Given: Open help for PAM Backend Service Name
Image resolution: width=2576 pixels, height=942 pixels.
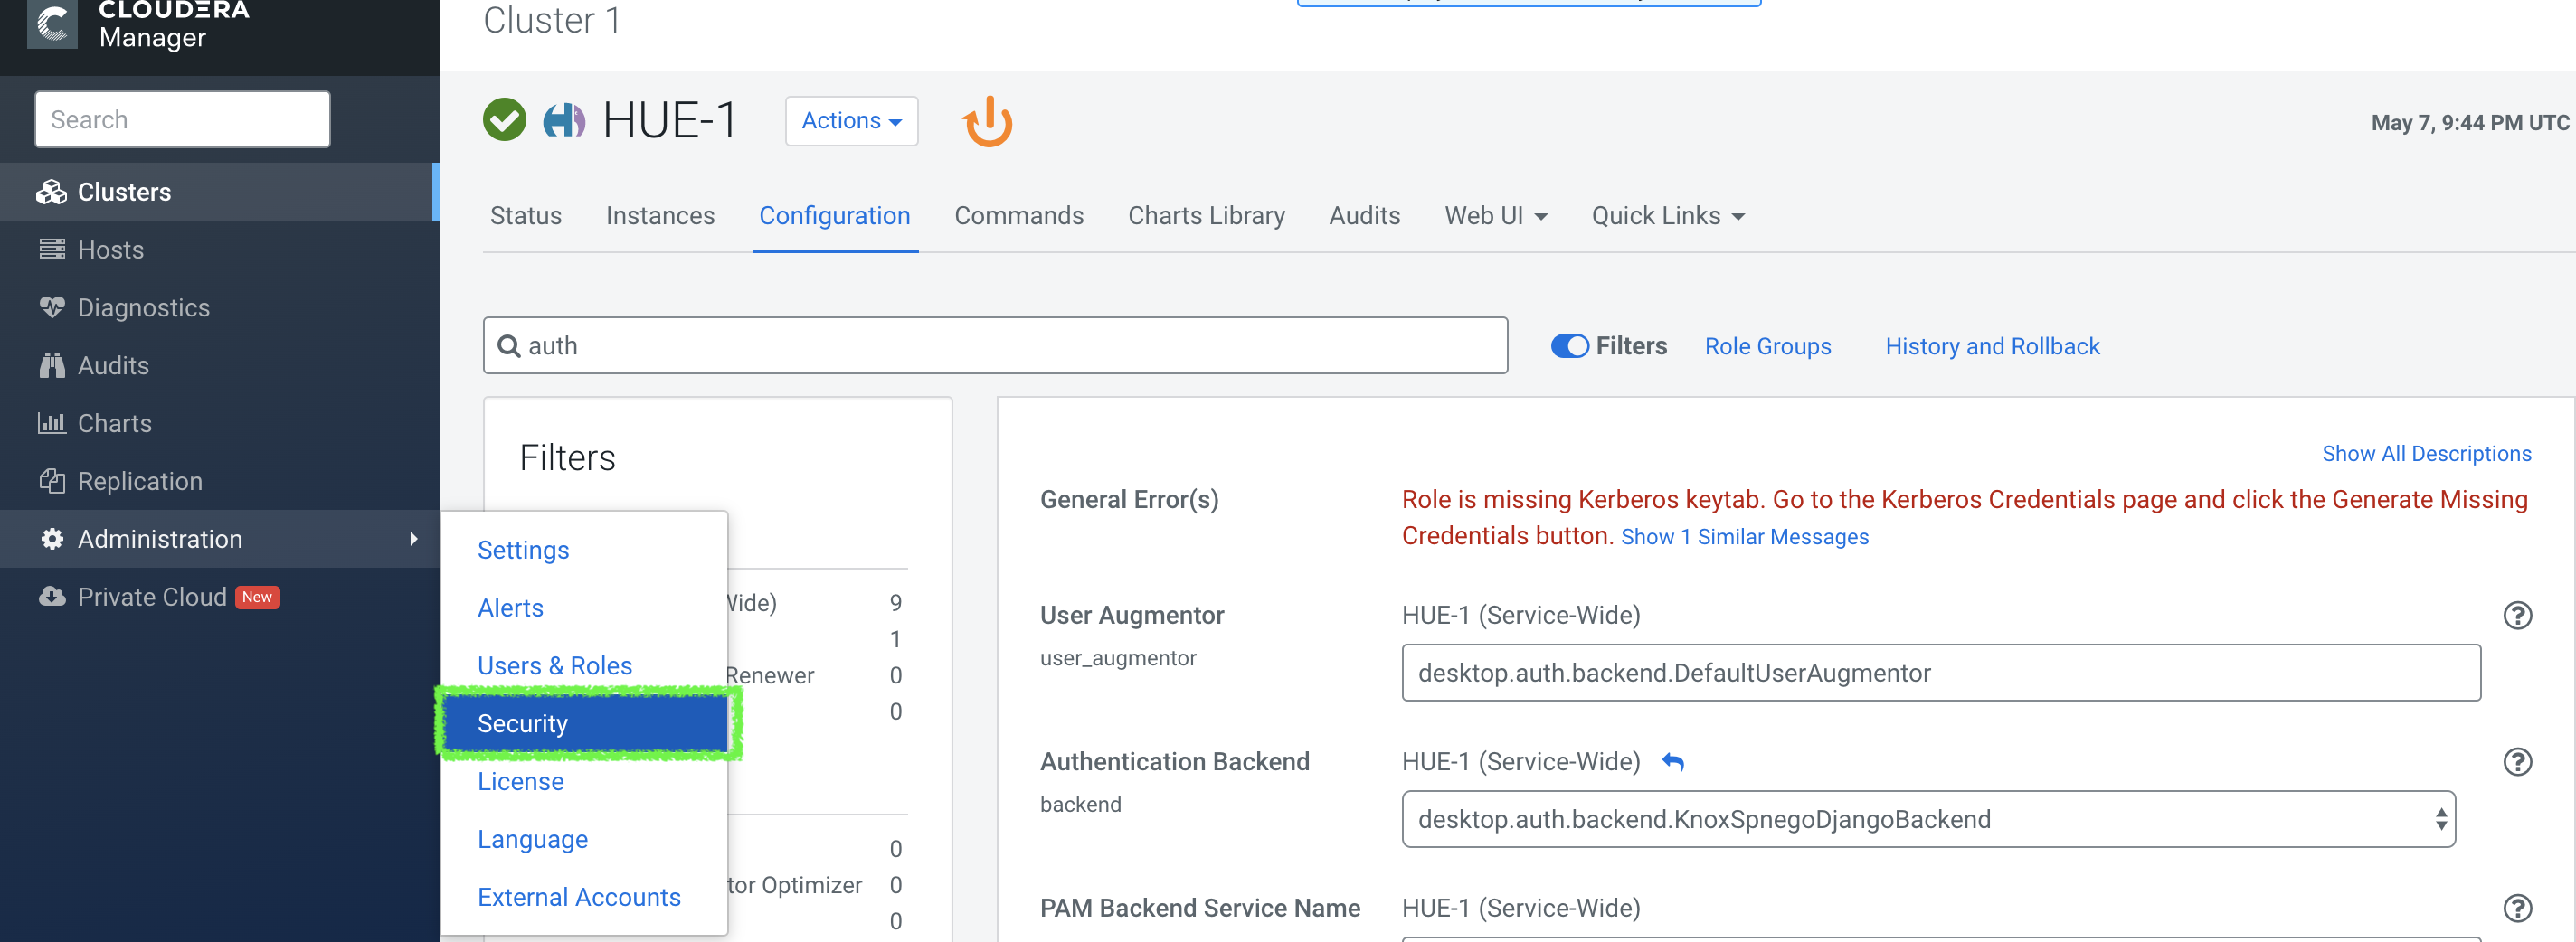Looking at the screenshot, I should [x=2516, y=908].
